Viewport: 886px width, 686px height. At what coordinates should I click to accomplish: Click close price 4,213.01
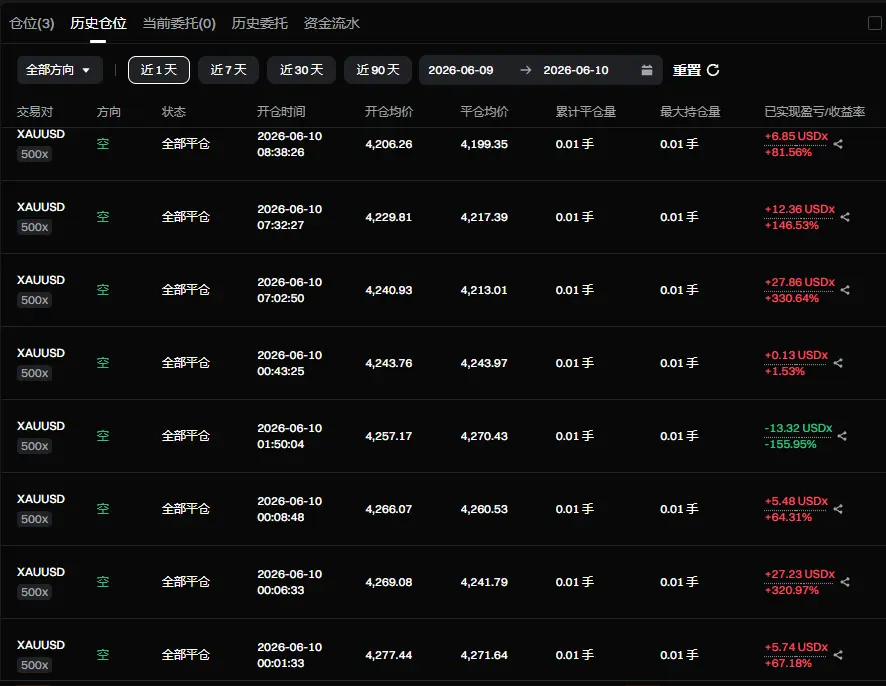coord(484,290)
